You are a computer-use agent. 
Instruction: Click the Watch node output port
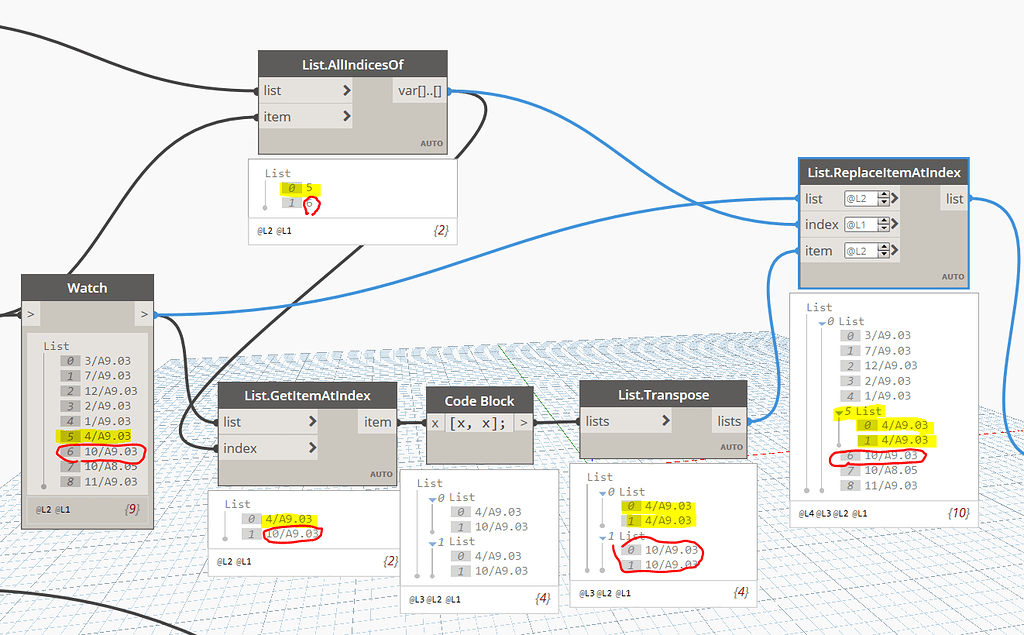coord(146,314)
